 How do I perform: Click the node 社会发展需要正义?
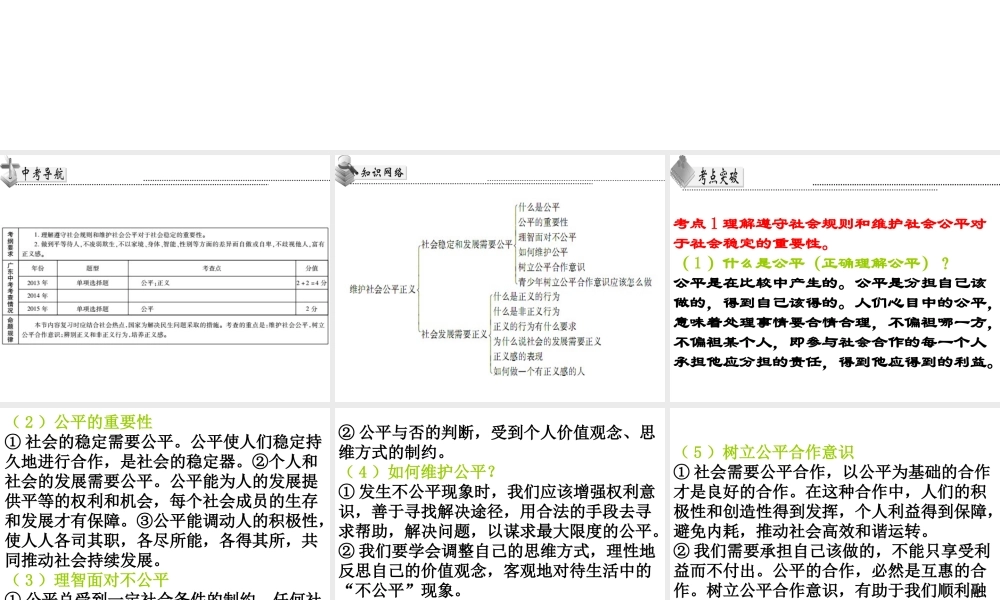tap(454, 334)
